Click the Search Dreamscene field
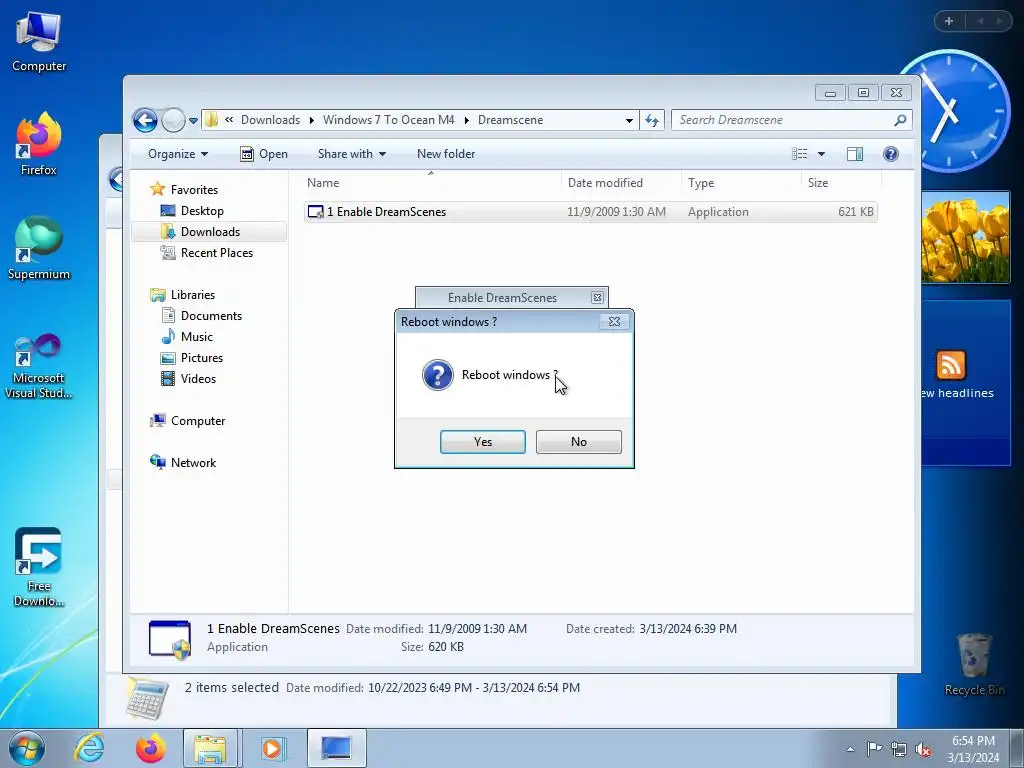Viewport: 1024px width, 768px height. 782,120
